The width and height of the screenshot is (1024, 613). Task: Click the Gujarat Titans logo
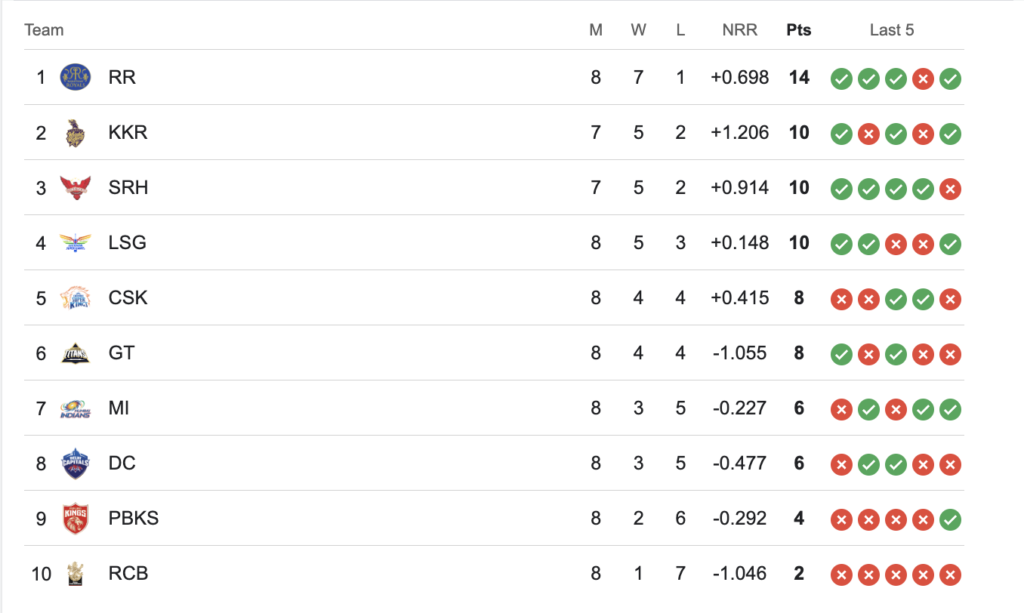coord(75,353)
